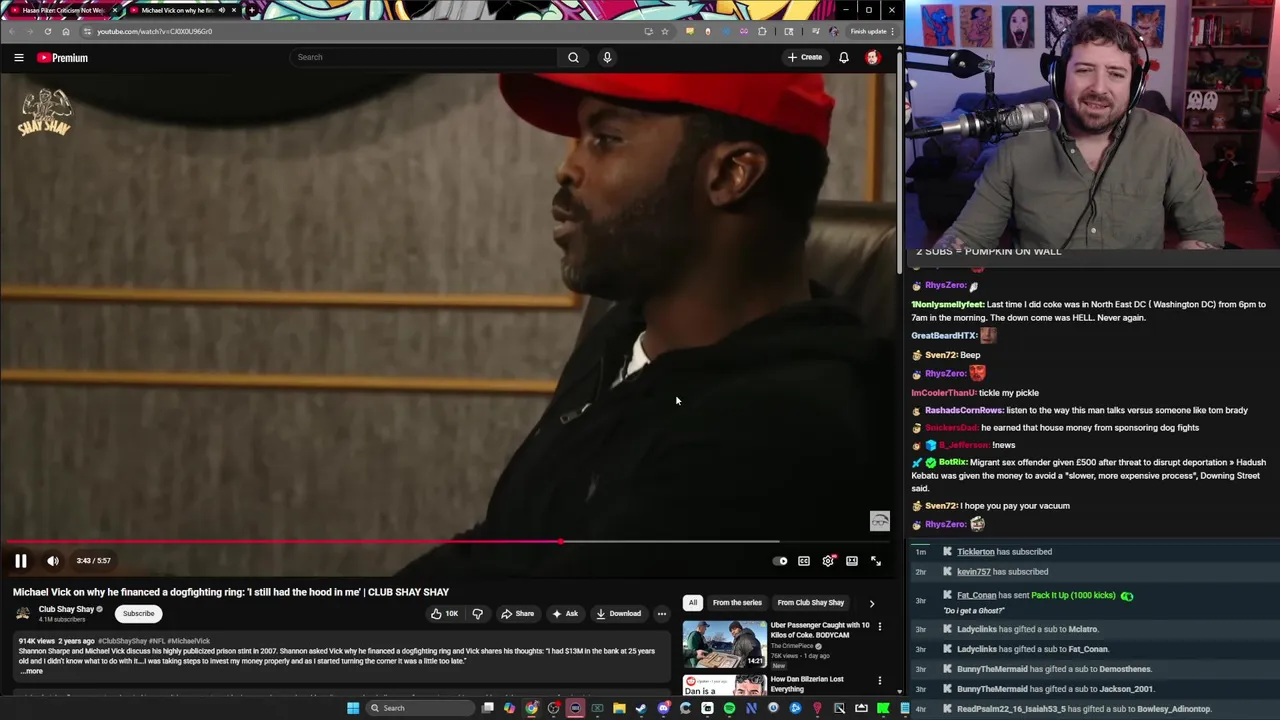Click the Club Shay Shay channel avatar
Image resolution: width=1280 pixels, height=720 pixels.
tap(23, 614)
